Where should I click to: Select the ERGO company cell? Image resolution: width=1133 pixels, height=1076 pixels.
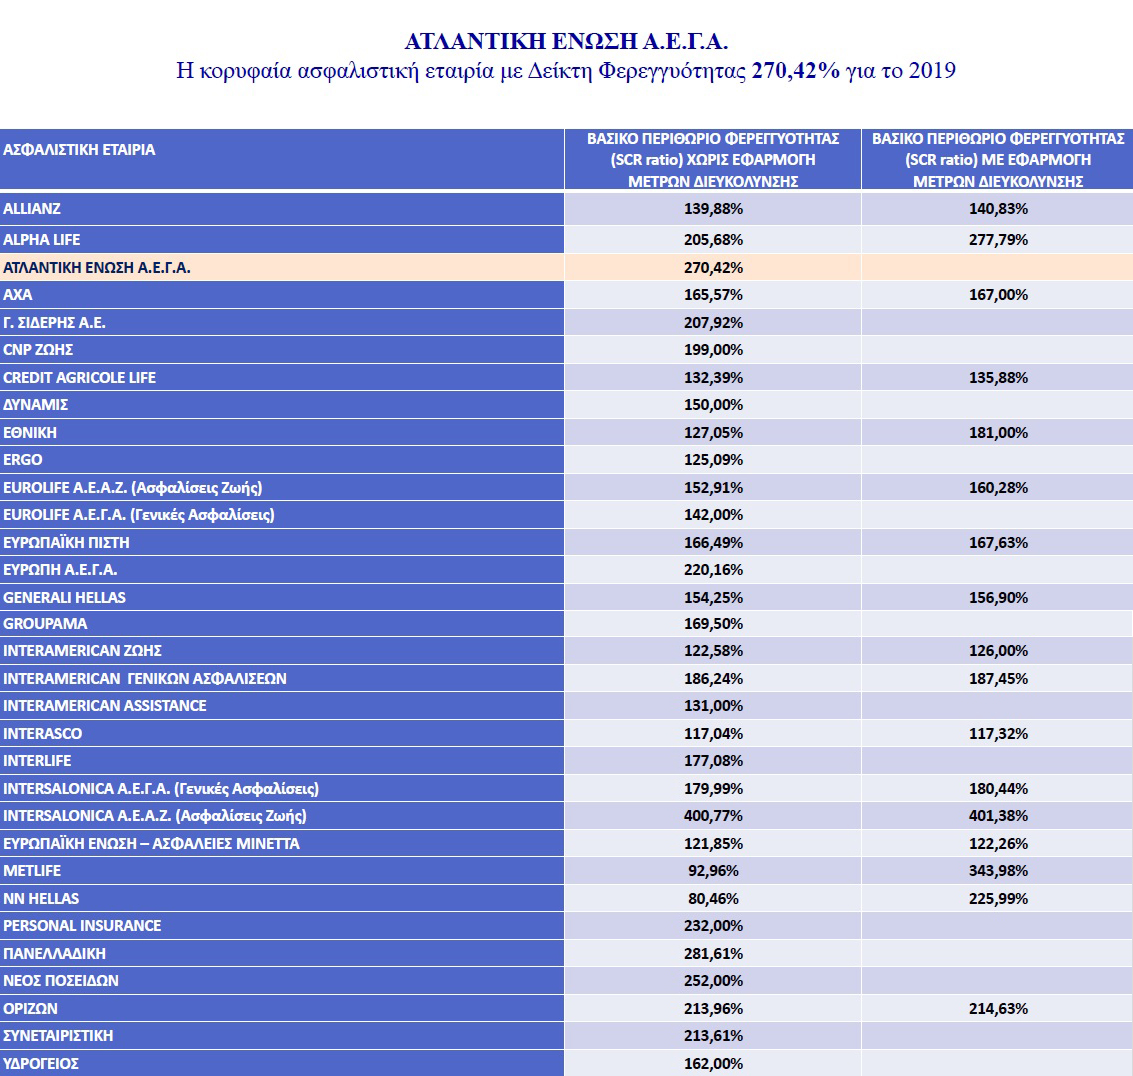pos(23,460)
